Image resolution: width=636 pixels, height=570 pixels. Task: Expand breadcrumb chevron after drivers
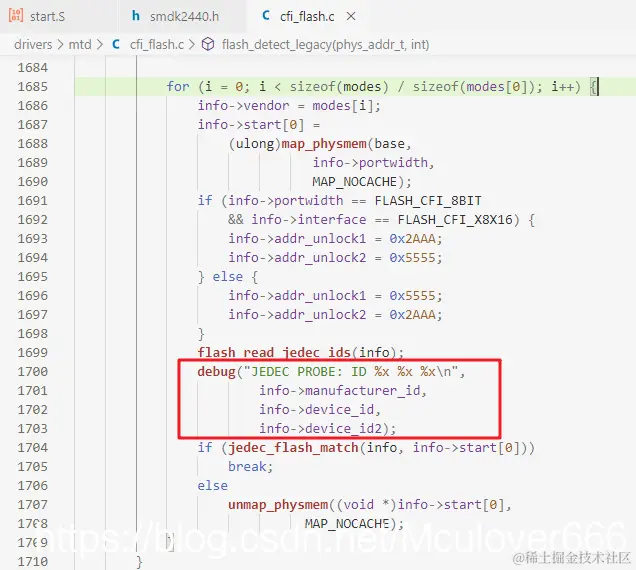pos(60,44)
